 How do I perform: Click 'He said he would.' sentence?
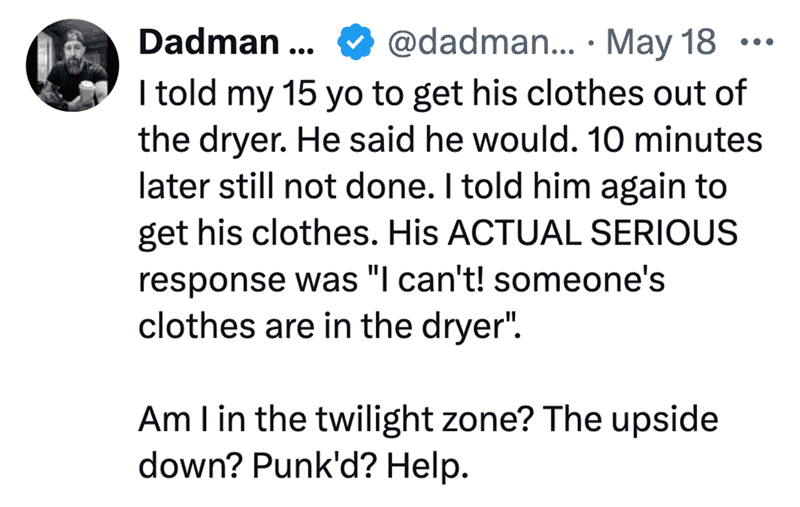click(x=437, y=139)
